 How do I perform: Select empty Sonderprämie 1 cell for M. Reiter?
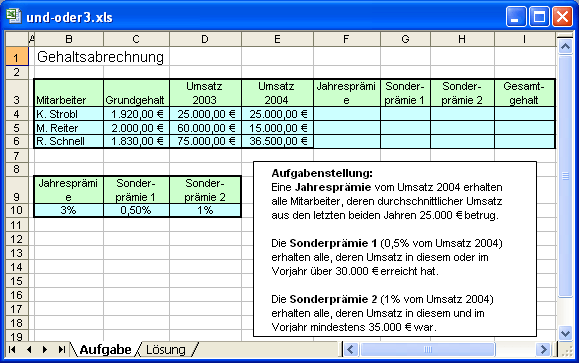click(x=405, y=128)
